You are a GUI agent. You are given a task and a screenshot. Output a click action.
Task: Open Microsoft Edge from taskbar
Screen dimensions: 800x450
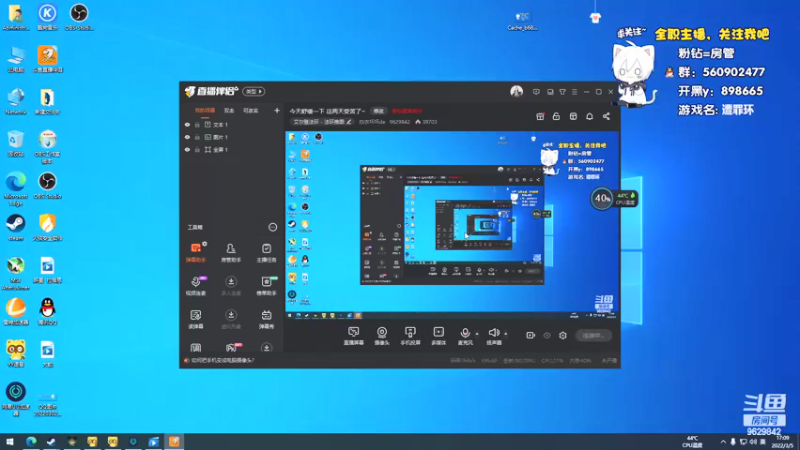tap(31, 442)
